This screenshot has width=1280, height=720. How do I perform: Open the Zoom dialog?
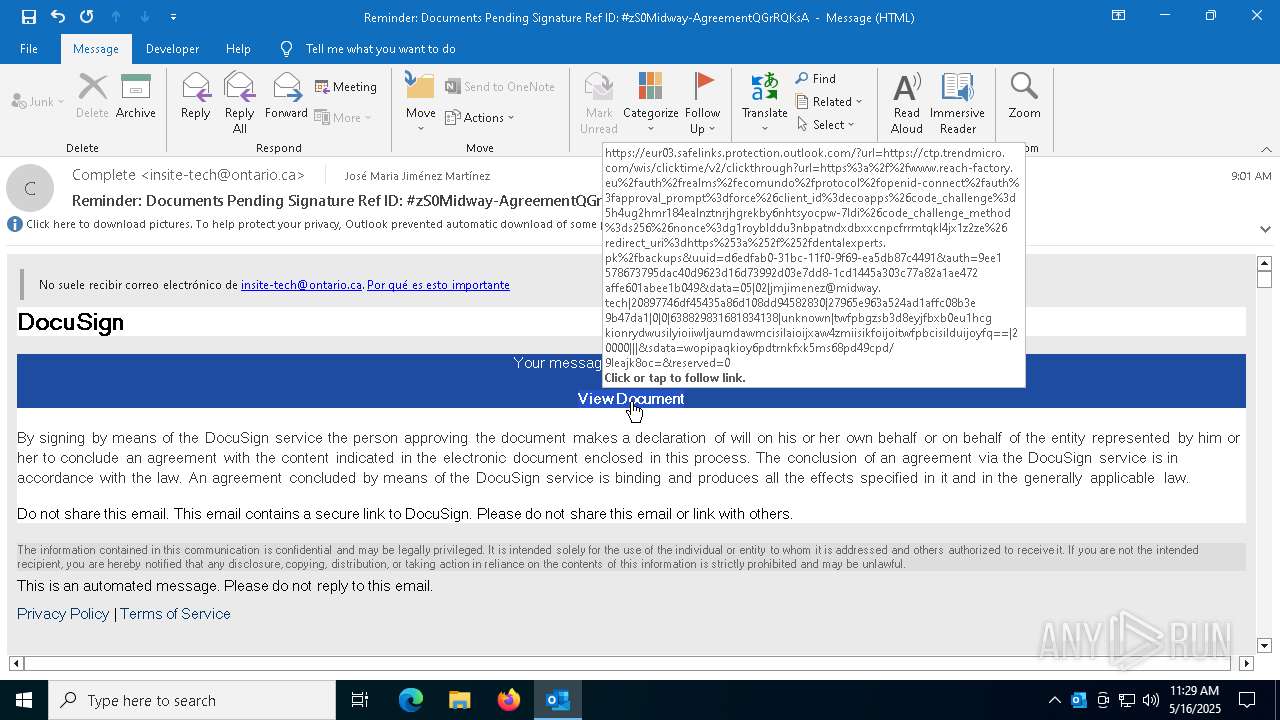(x=1024, y=97)
